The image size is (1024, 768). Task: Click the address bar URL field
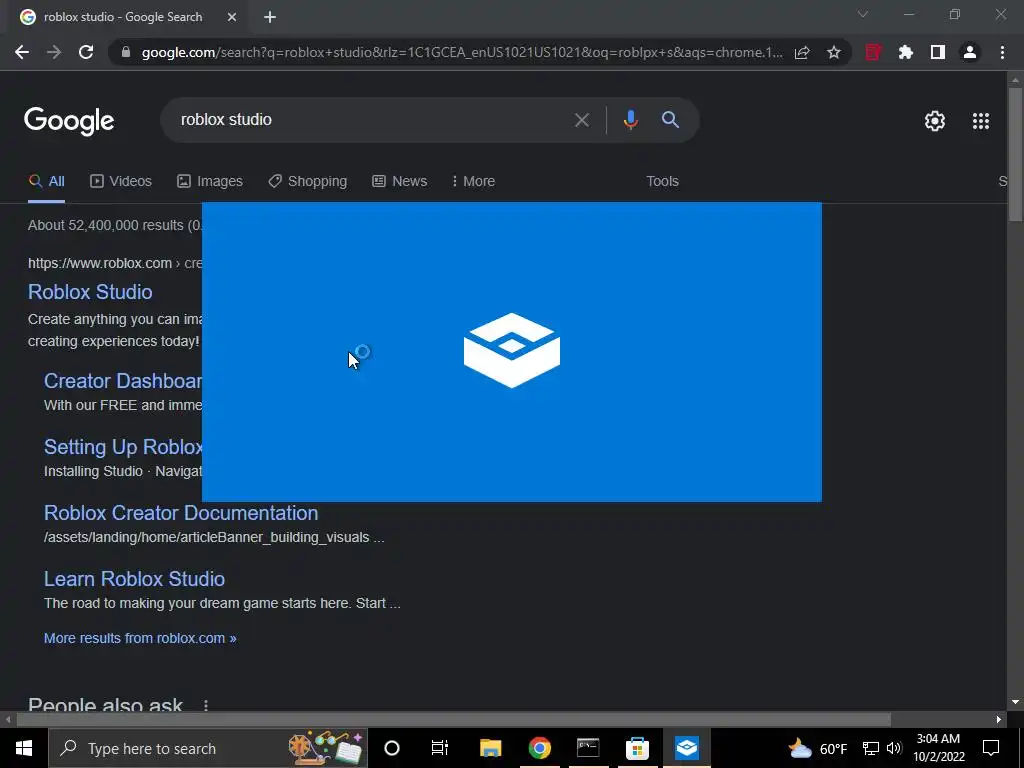(x=462, y=52)
